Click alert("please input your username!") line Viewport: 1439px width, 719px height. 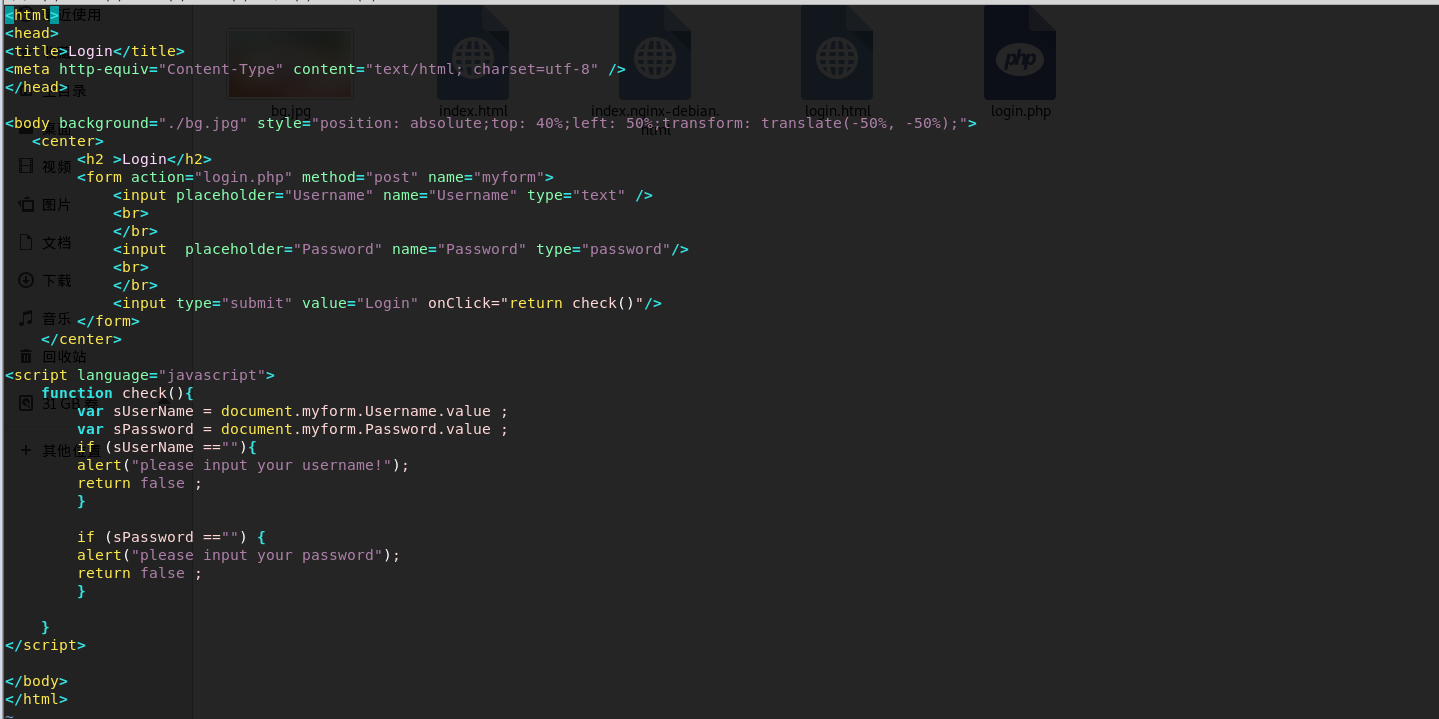(x=243, y=465)
